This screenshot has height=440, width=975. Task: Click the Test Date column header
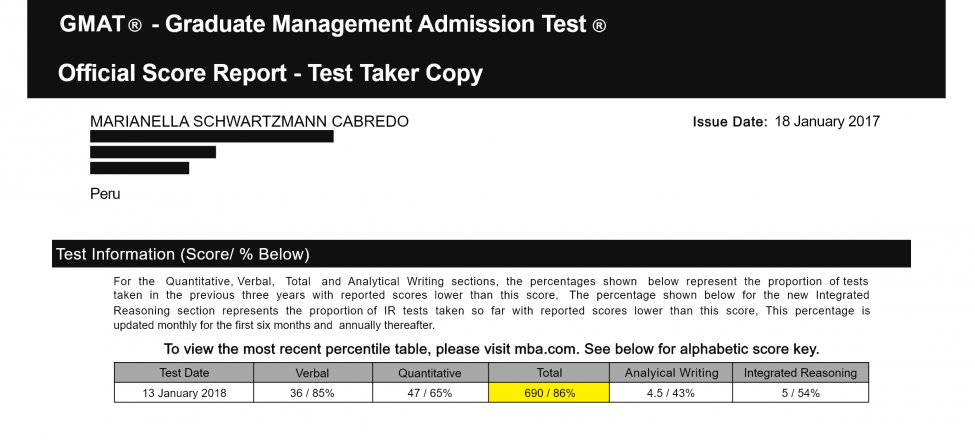click(x=183, y=373)
